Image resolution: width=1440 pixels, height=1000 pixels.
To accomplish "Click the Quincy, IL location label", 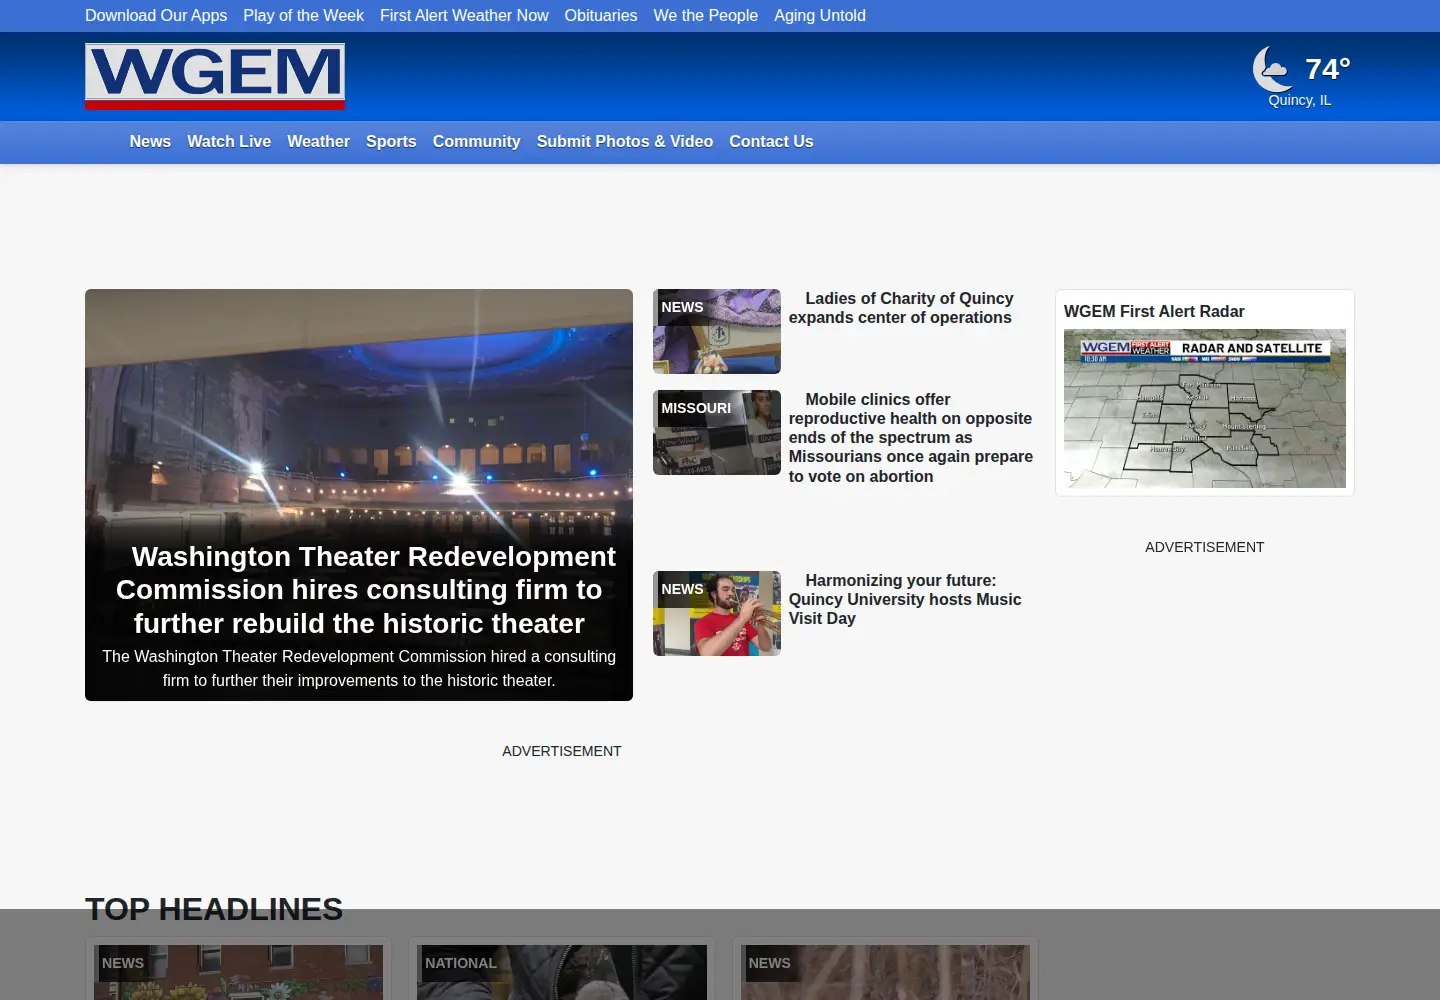I will tap(1300, 100).
